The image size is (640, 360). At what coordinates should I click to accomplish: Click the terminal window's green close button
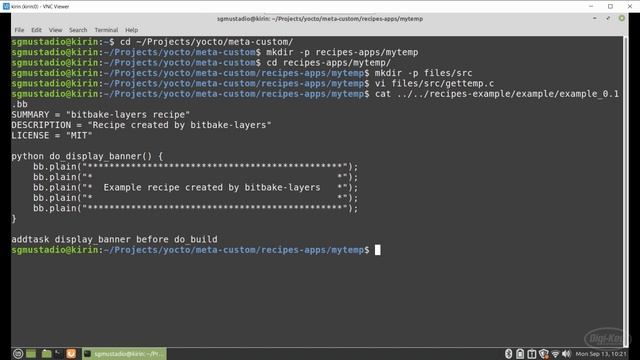tap(622, 18)
